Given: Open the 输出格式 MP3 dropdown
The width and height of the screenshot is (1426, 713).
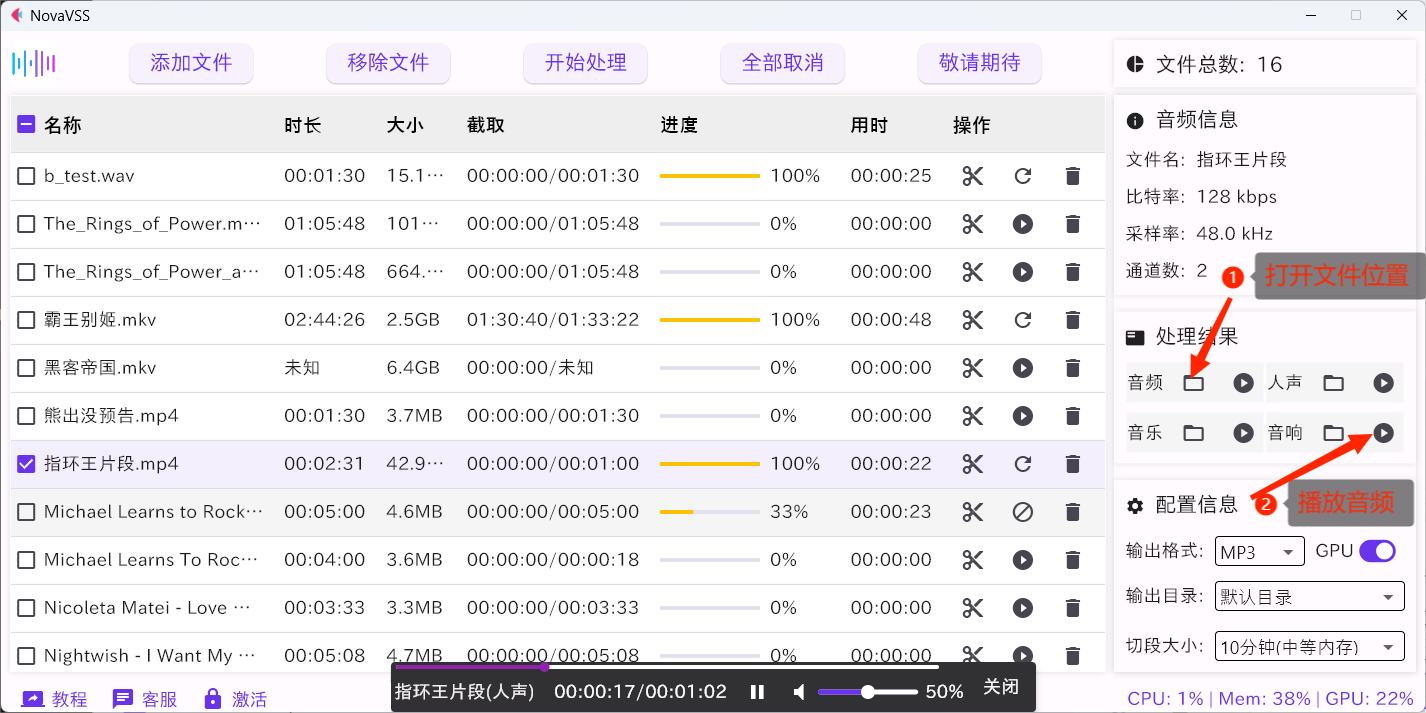Looking at the screenshot, I should 1259,551.
